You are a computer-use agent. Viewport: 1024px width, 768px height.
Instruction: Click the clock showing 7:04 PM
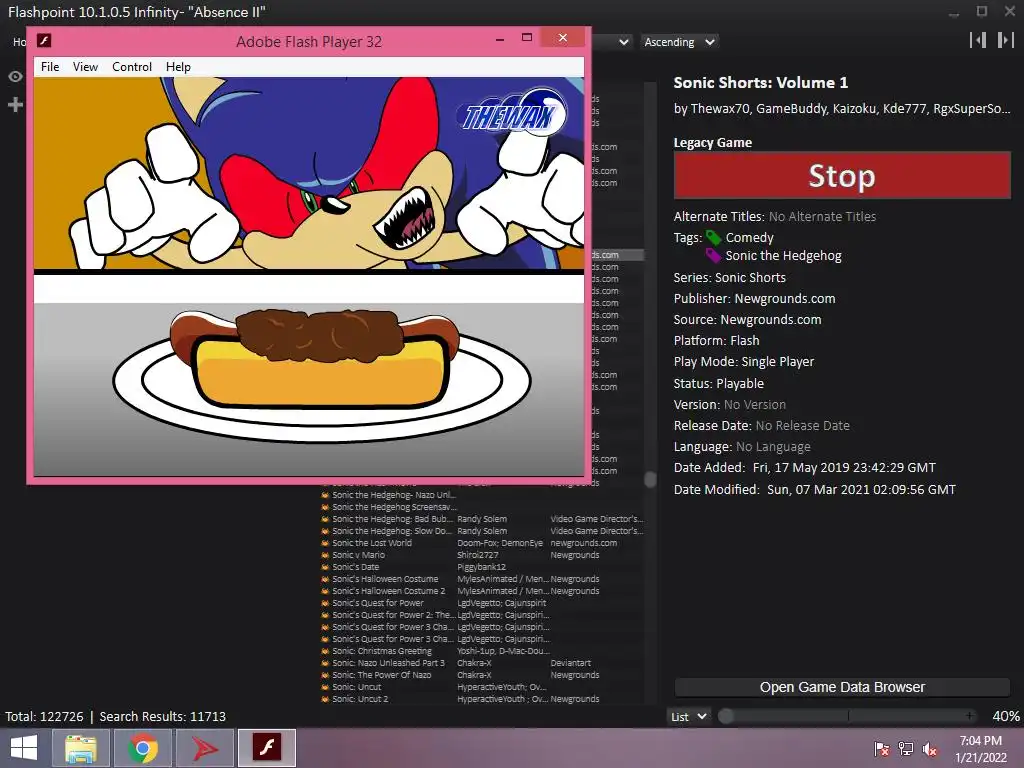click(x=981, y=741)
